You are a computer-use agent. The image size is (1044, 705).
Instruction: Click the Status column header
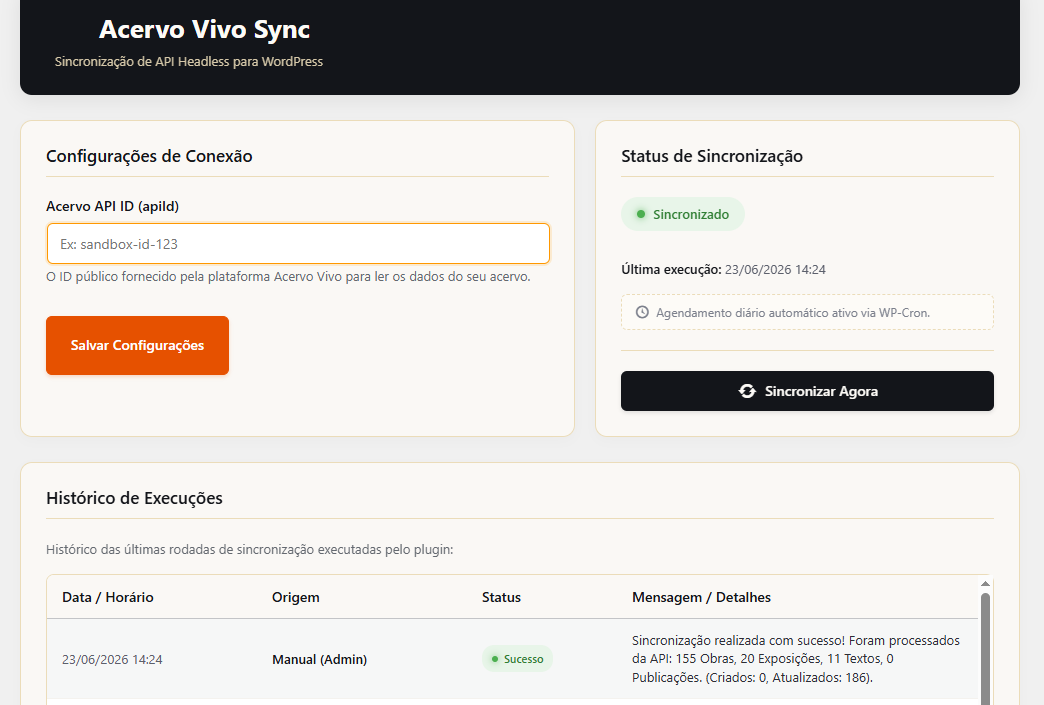click(x=501, y=597)
